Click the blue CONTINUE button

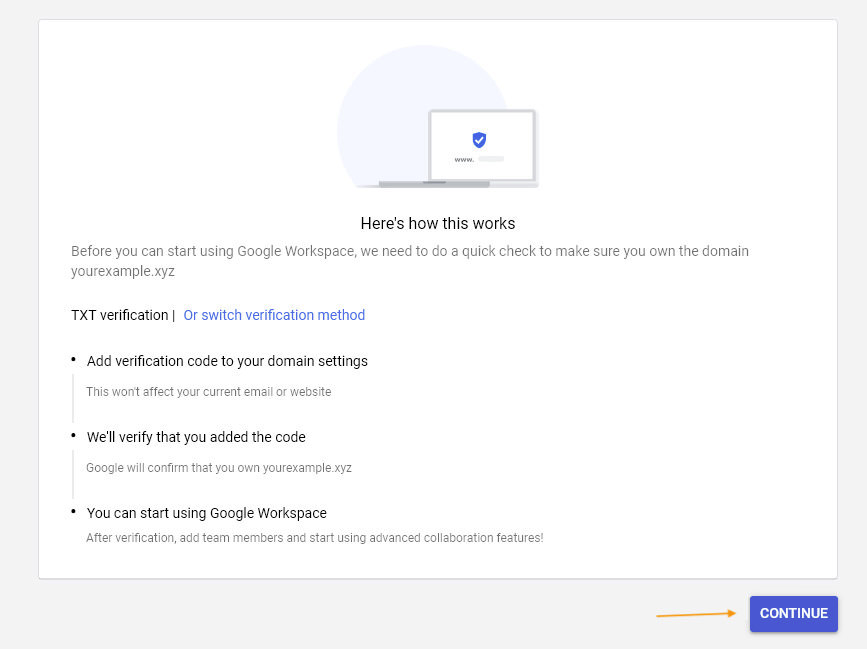793,614
